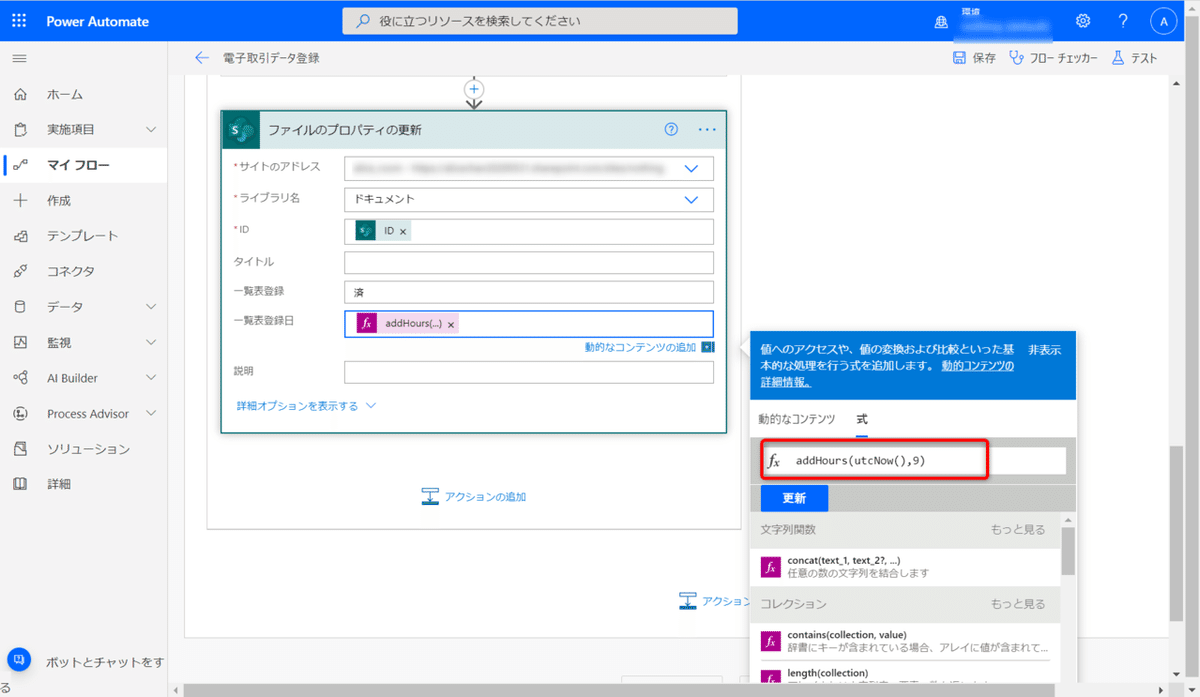Click the ID field
1200x697 pixels.
coord(529,231)
